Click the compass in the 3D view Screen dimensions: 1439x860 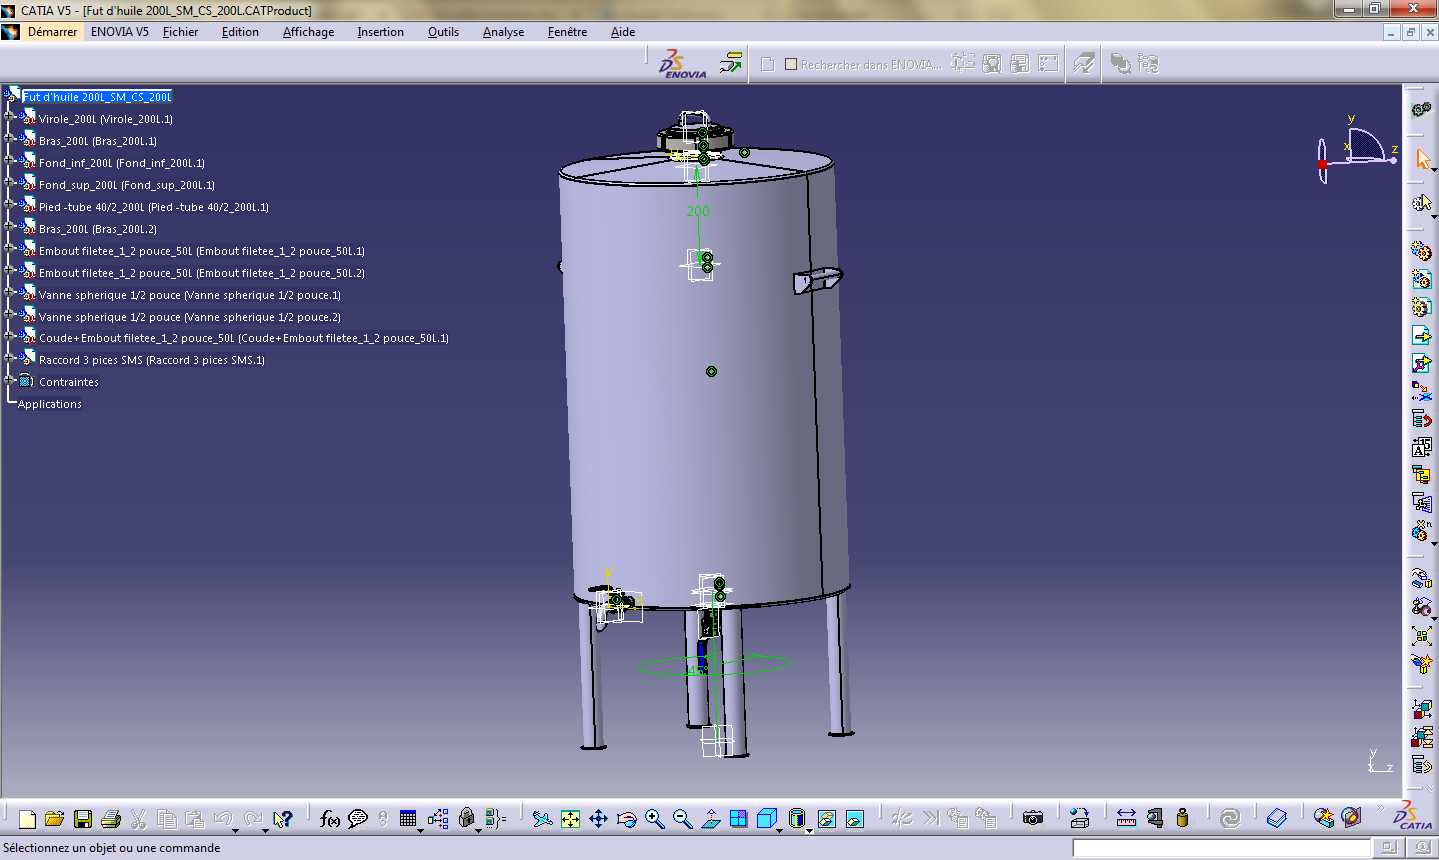point(1357,150)
